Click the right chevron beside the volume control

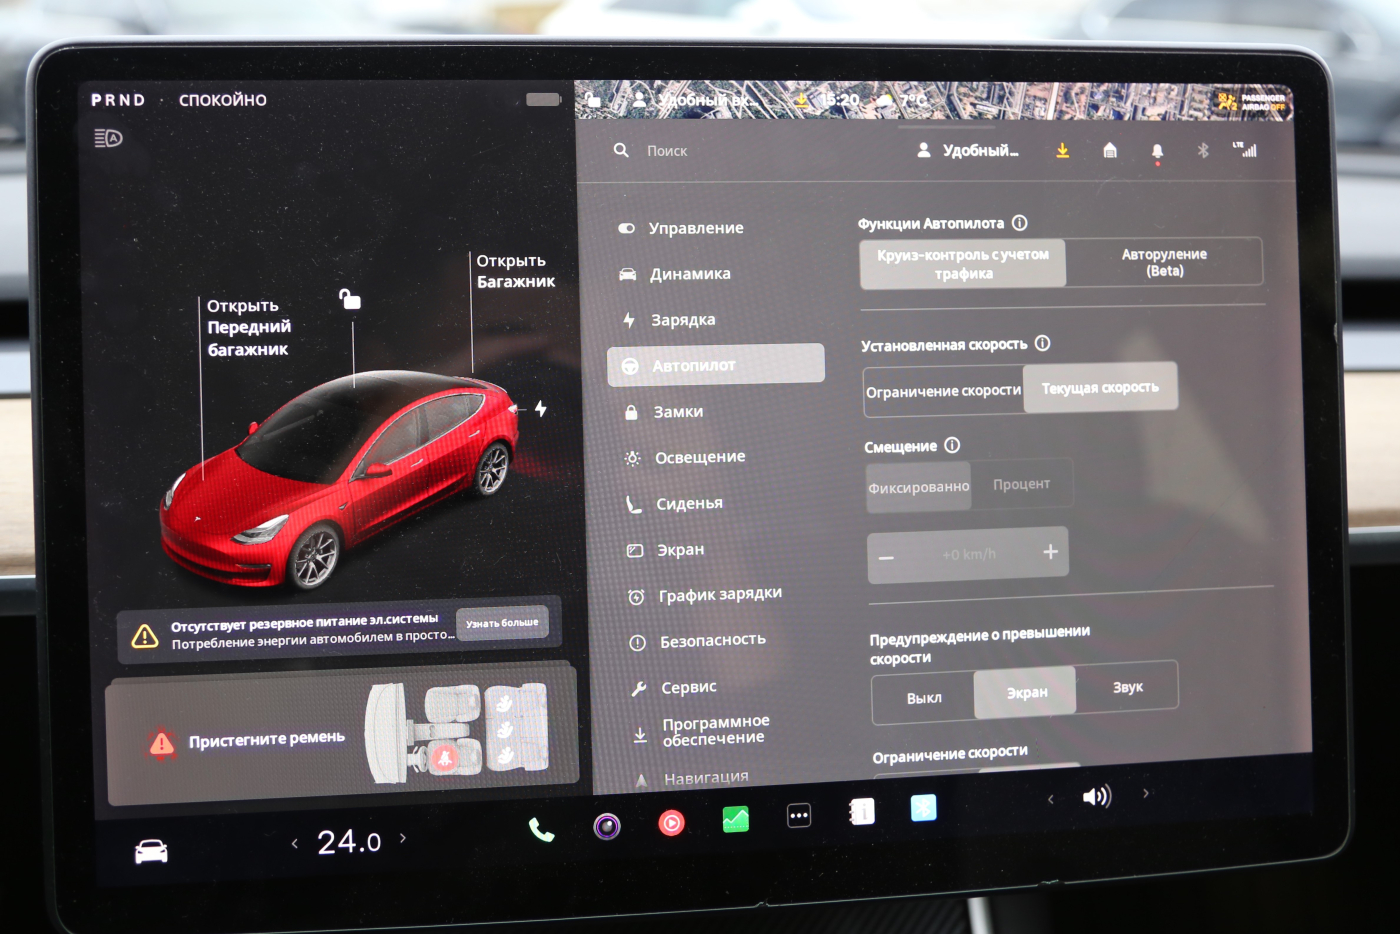[1145, 793]
